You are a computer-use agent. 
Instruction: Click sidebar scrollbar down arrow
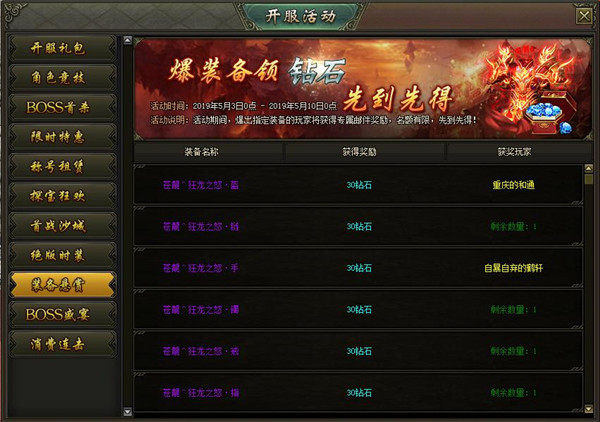(128, 412)
